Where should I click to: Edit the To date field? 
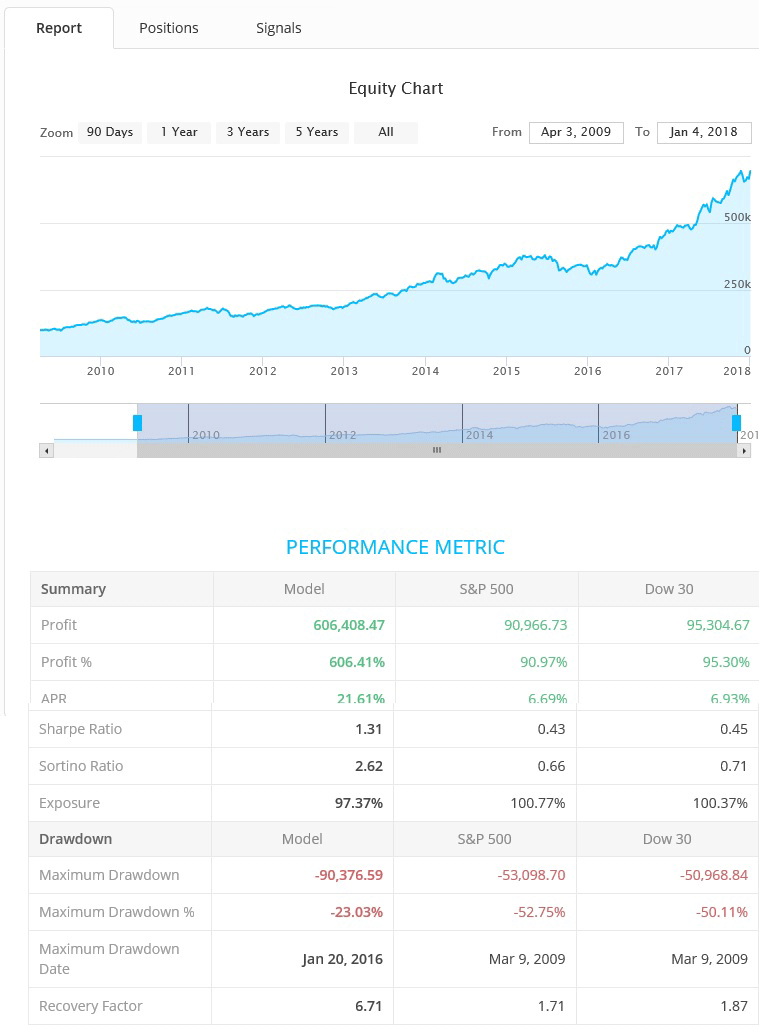coord(704,132)
